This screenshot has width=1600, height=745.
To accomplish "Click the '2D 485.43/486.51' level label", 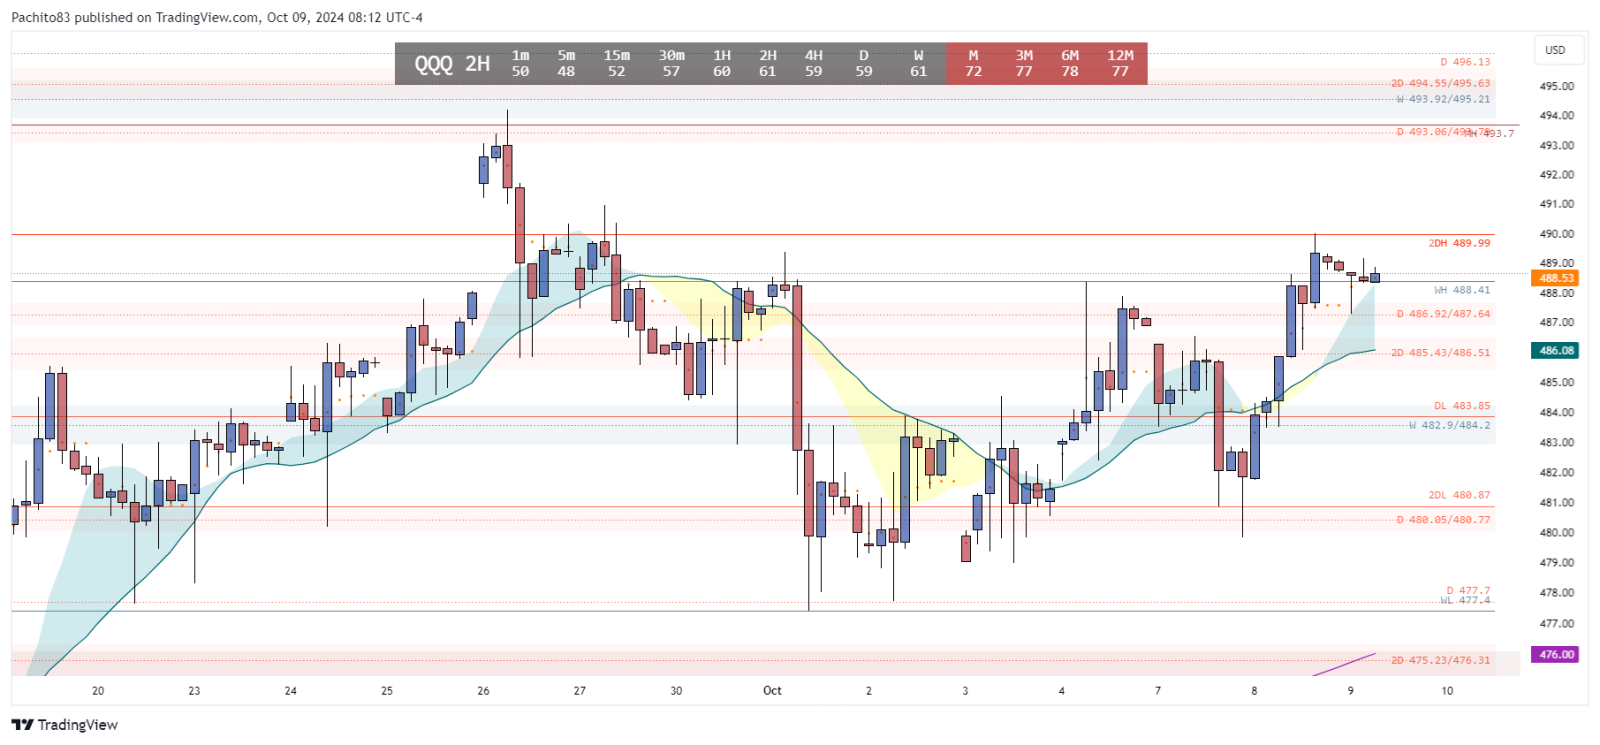I will 1440,353.
